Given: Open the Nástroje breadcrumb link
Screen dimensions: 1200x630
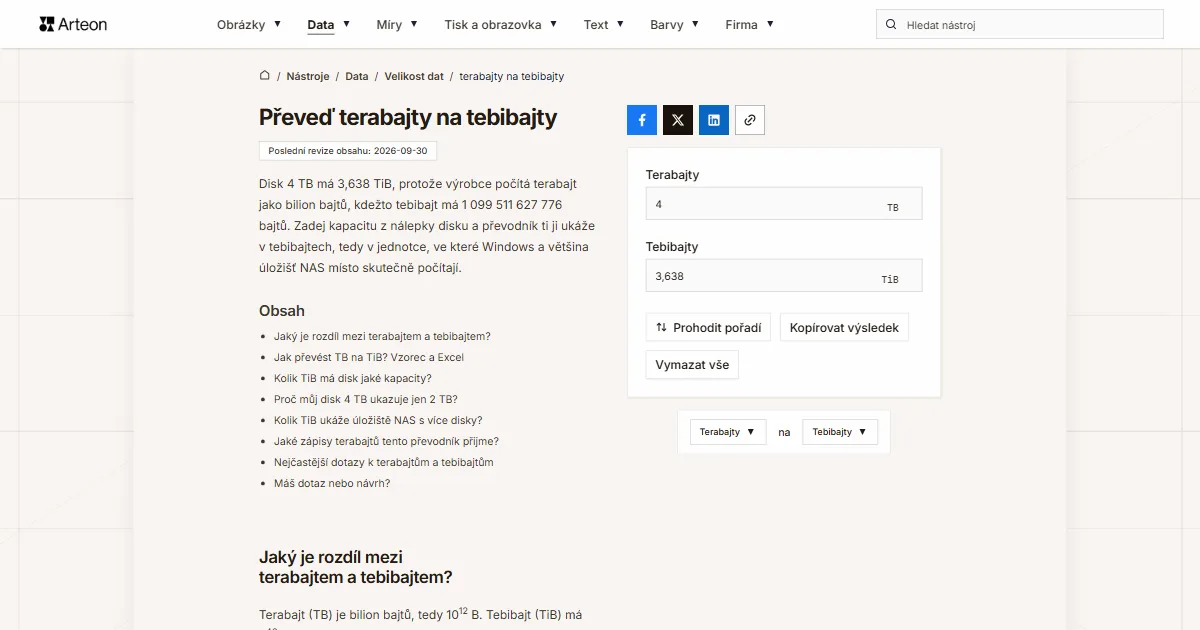Looking at the screenshot, I should [308, 76].
